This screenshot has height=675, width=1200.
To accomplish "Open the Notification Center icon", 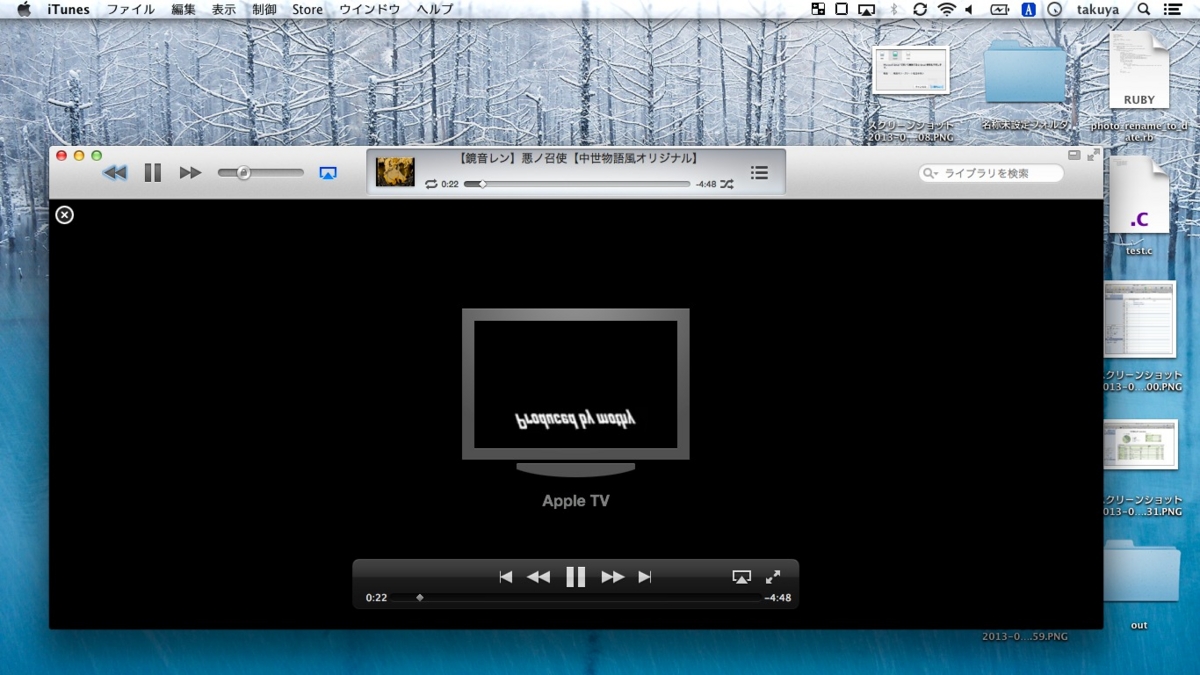I will pyautogui.click(x=1174, y=9).
